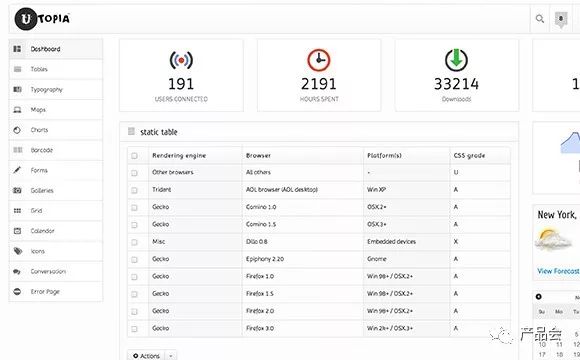Click the Barcode sidebar icon

pos(17,150)
